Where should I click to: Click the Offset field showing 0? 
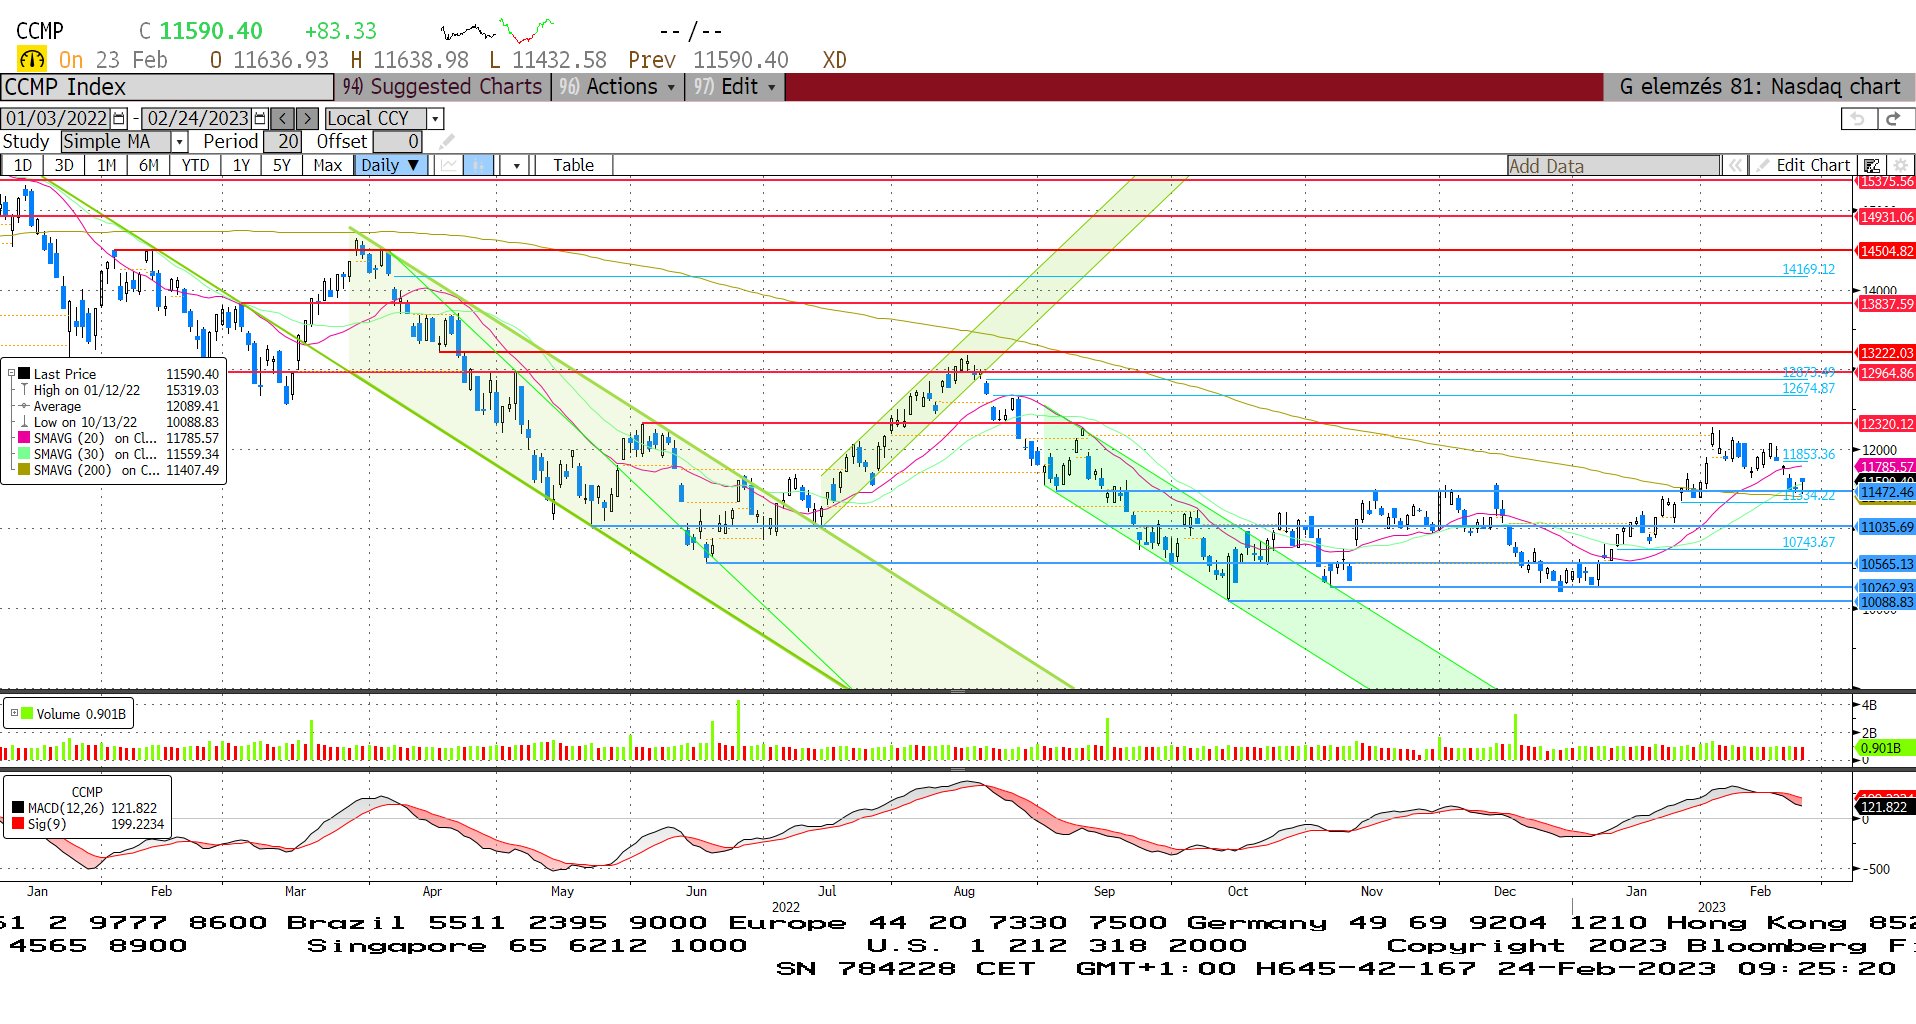coord(397,142)
